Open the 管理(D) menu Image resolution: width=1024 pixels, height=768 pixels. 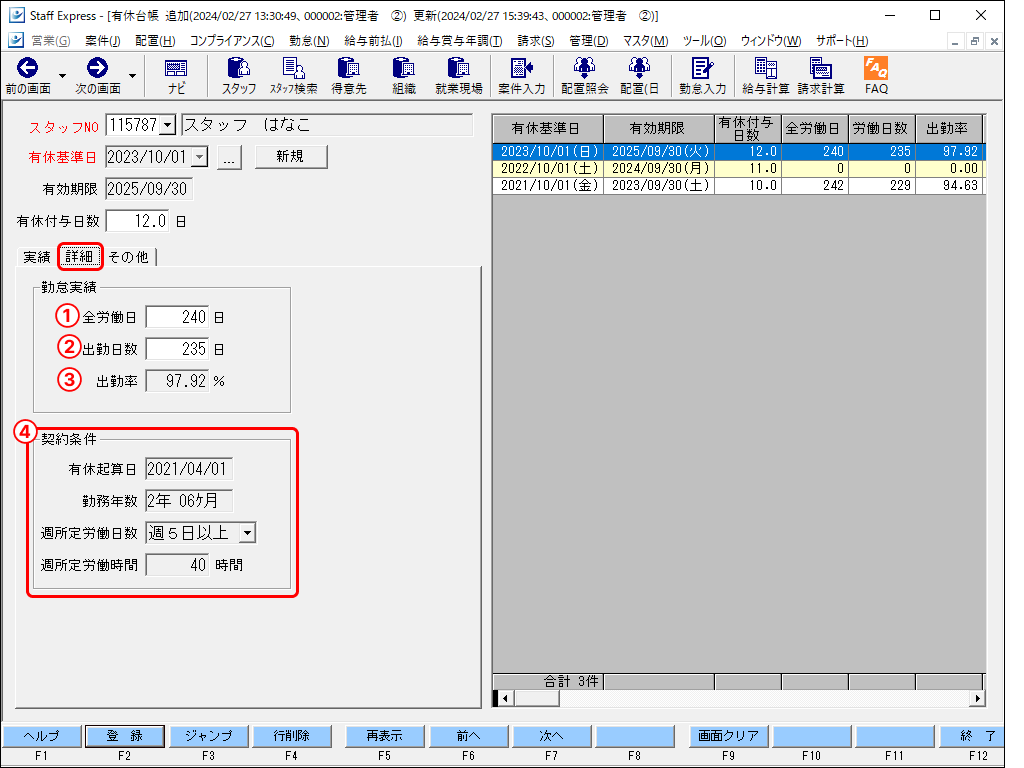point(588,40)
